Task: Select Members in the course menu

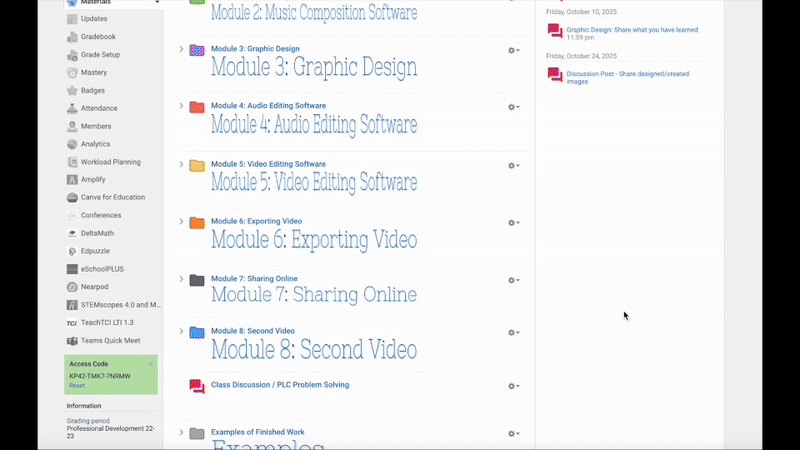Action: click(96, 126)
